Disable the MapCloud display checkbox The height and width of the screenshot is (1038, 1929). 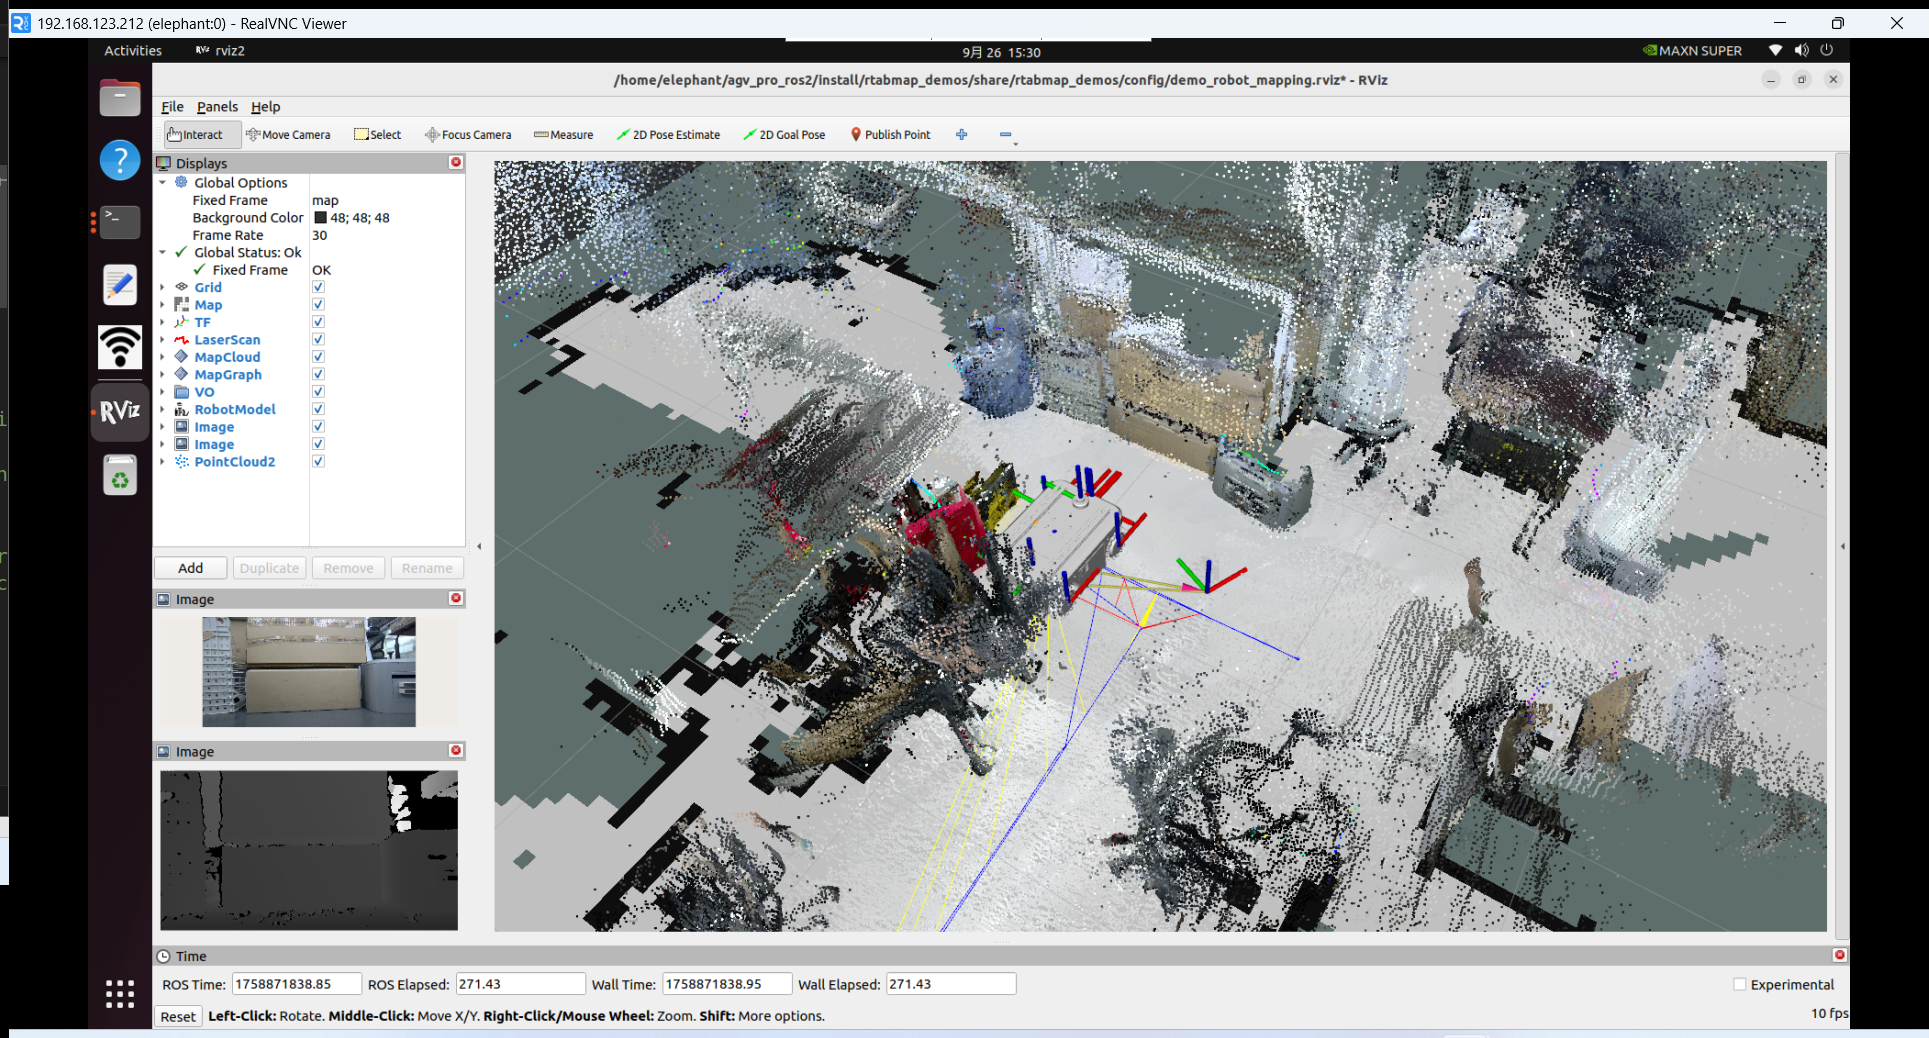(318, 357)
